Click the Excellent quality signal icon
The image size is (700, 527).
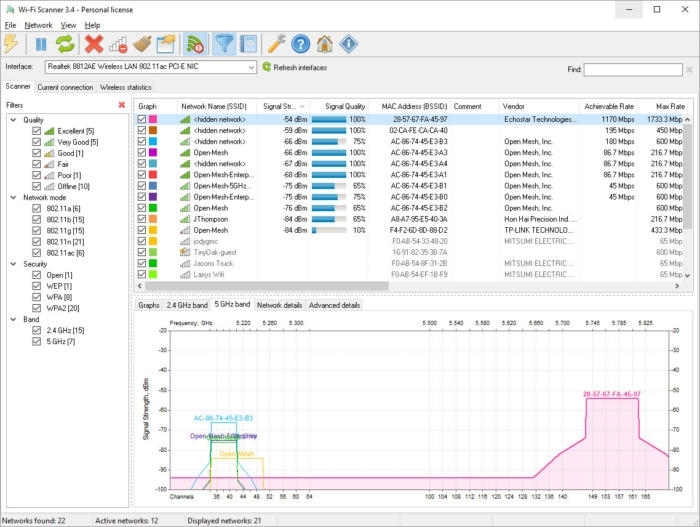(49, 131)
